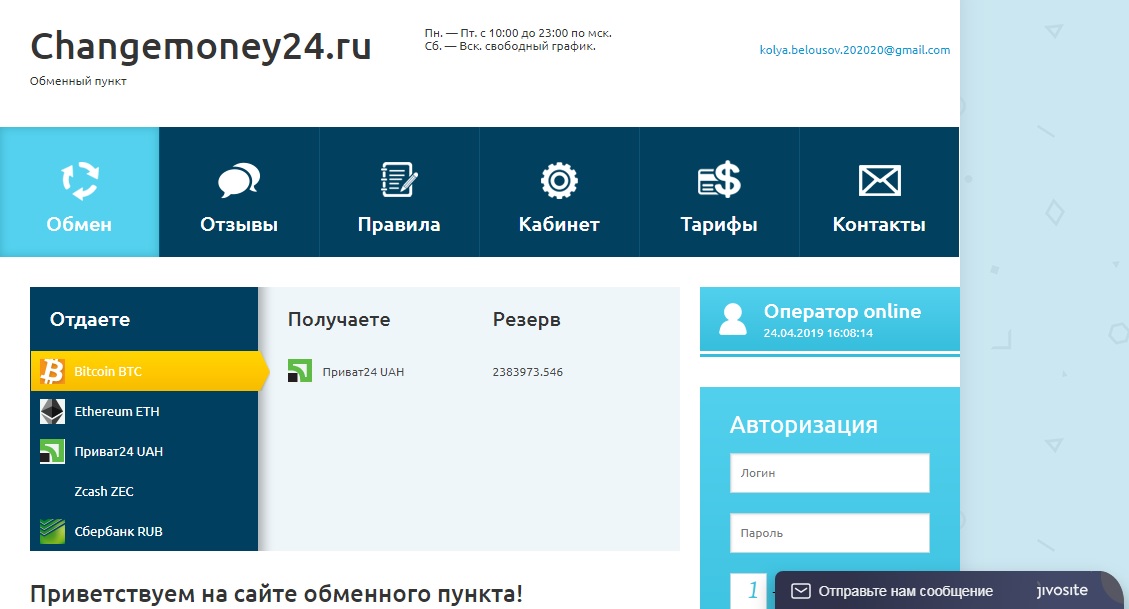Select Zcash ZEC currency
Screen dimensions: 1129x609
tap(103, 491)
